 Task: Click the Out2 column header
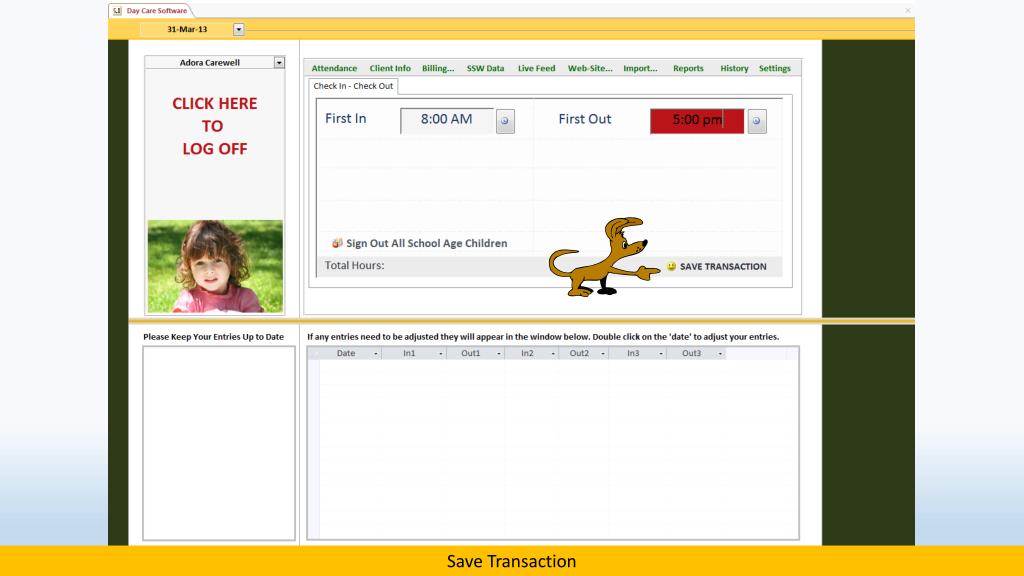579,353
